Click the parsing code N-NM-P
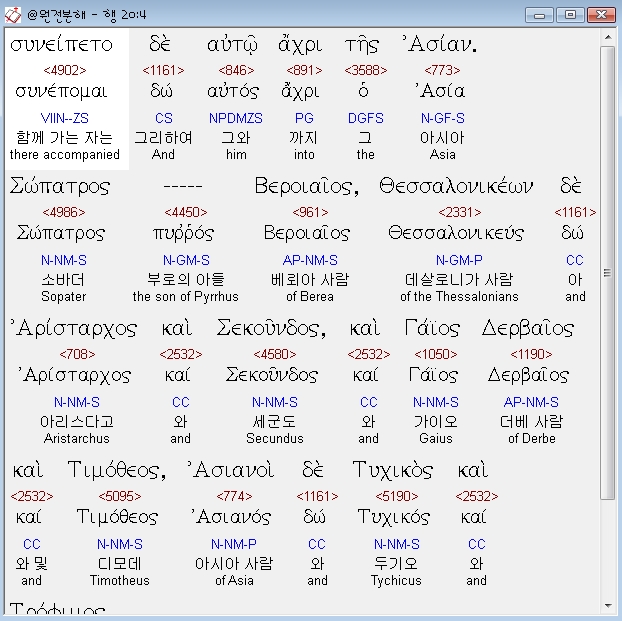 pos(234,544)
